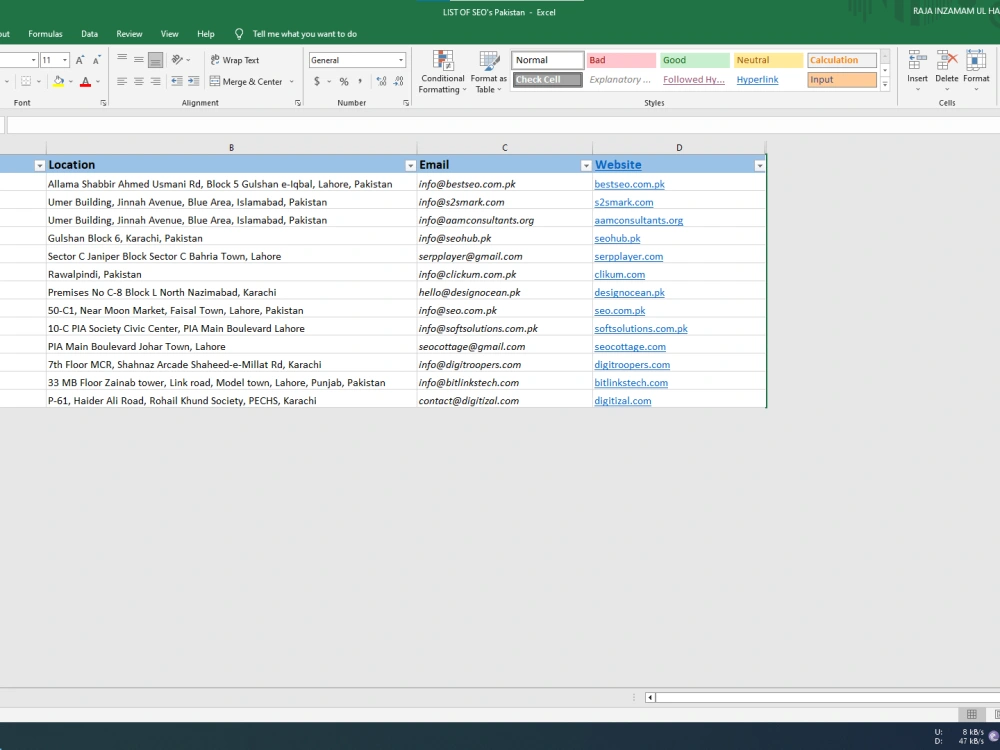This screenshot has height=750, width=1000.
Task: Click the cell borders icon
Action: (26, 81)
